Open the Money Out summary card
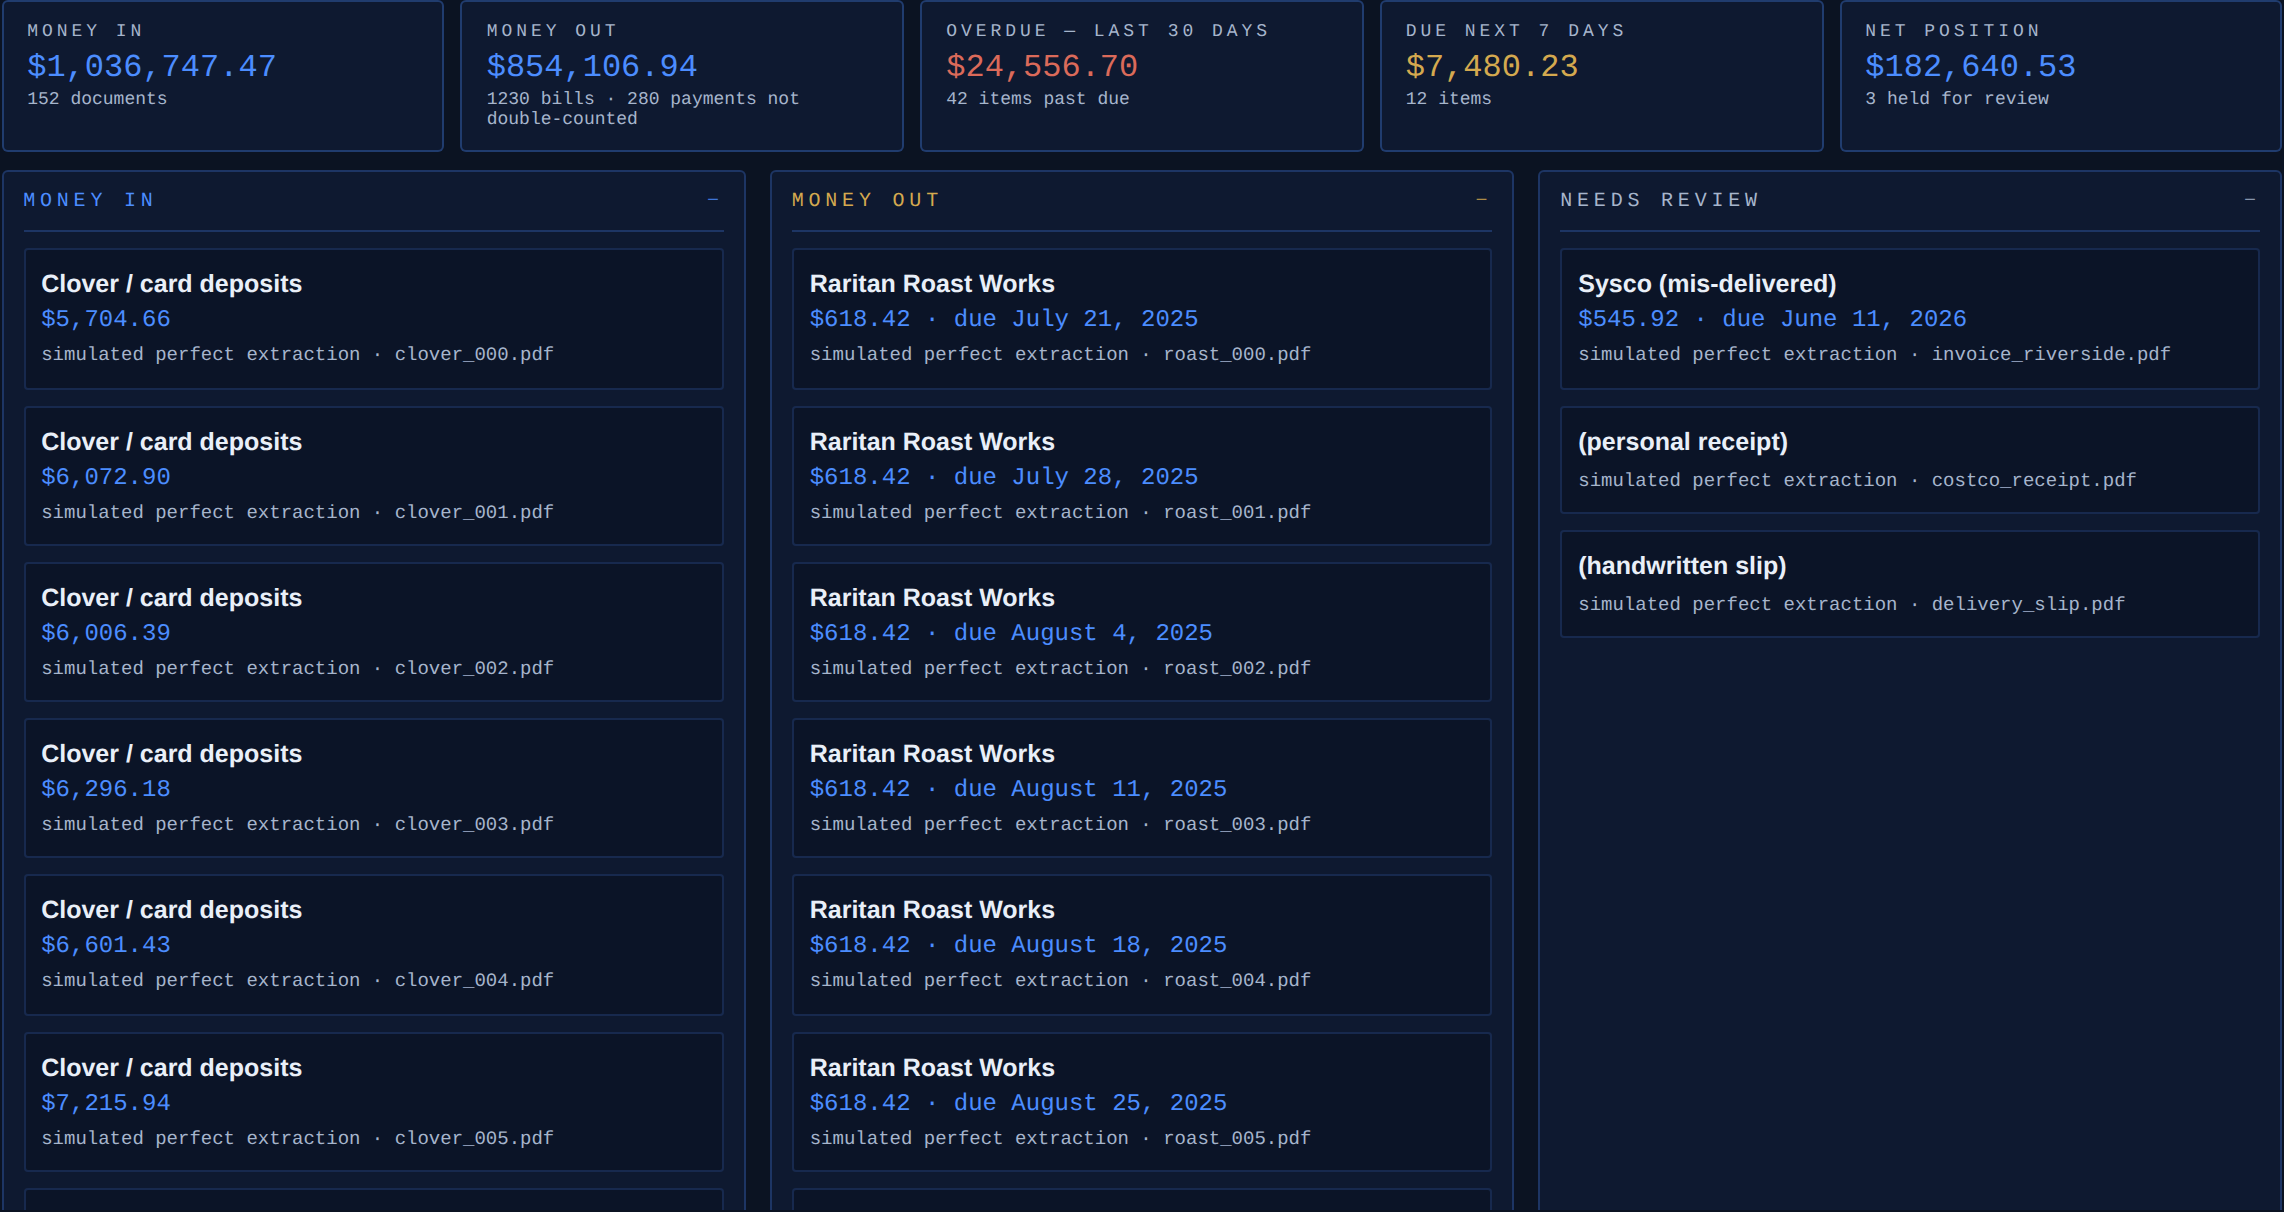Screen dimensions: 2284x1212 pyautogui.click(x=682, y=76)
